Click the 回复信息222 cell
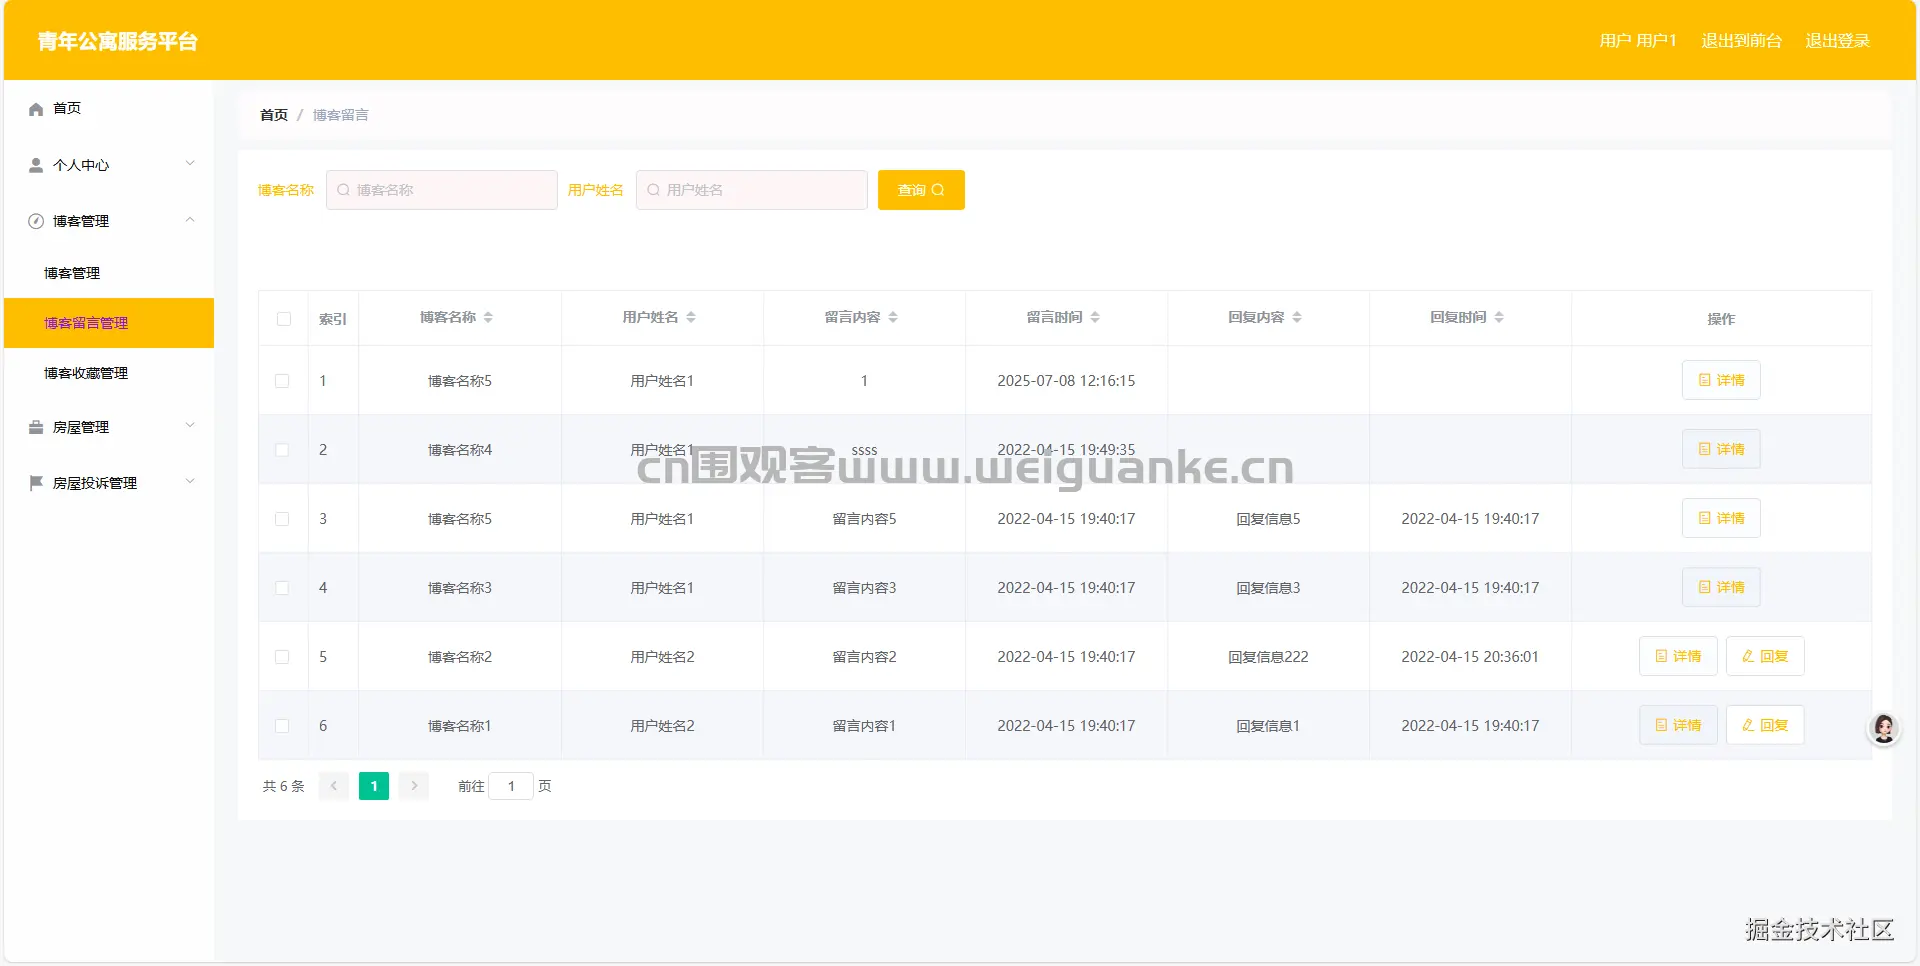Viewport: 1920px width, 966px height. 1268,657
